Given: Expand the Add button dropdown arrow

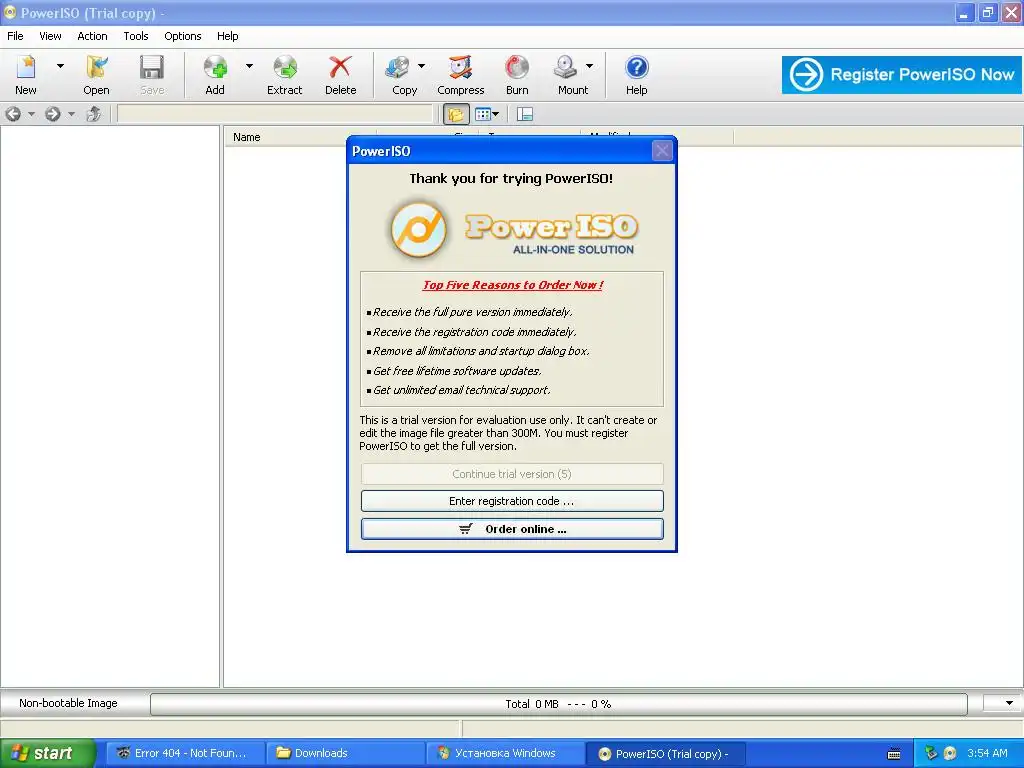Looking at the screenshot, I should click(x=249, y=66).
